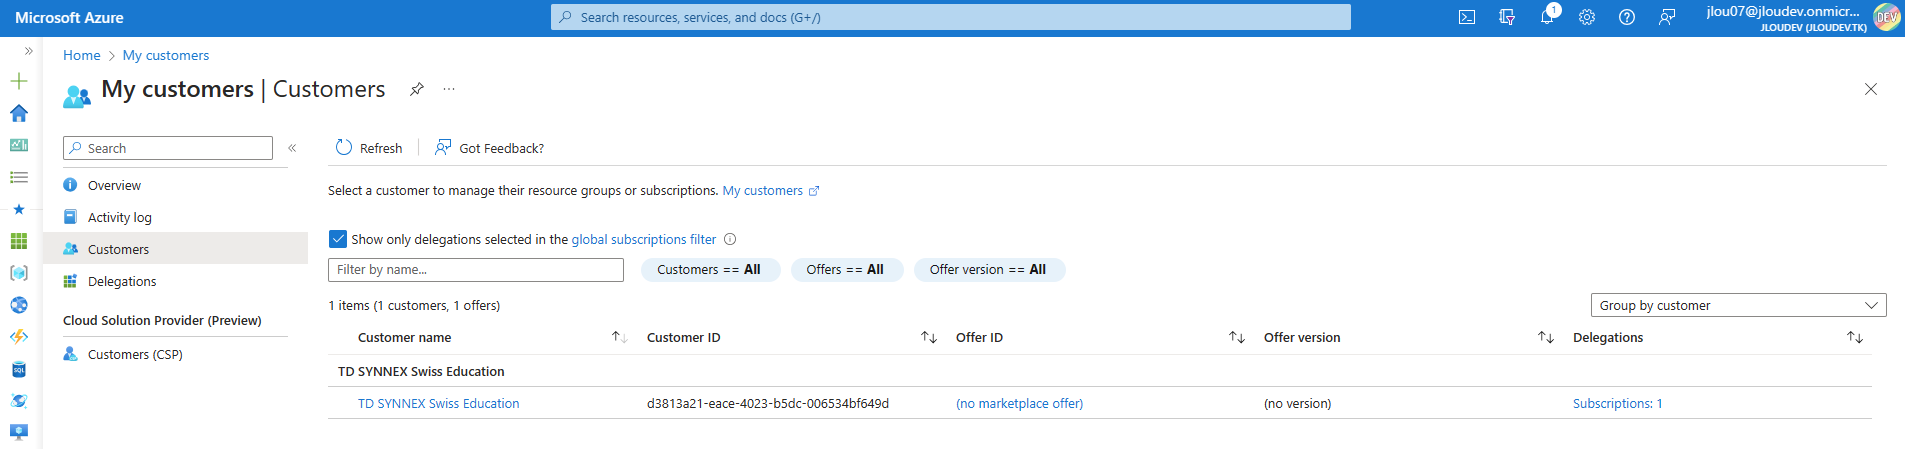1905x449 pixels.
Task: Open SQL databases icon in sidebar
Action: (19, 369)
